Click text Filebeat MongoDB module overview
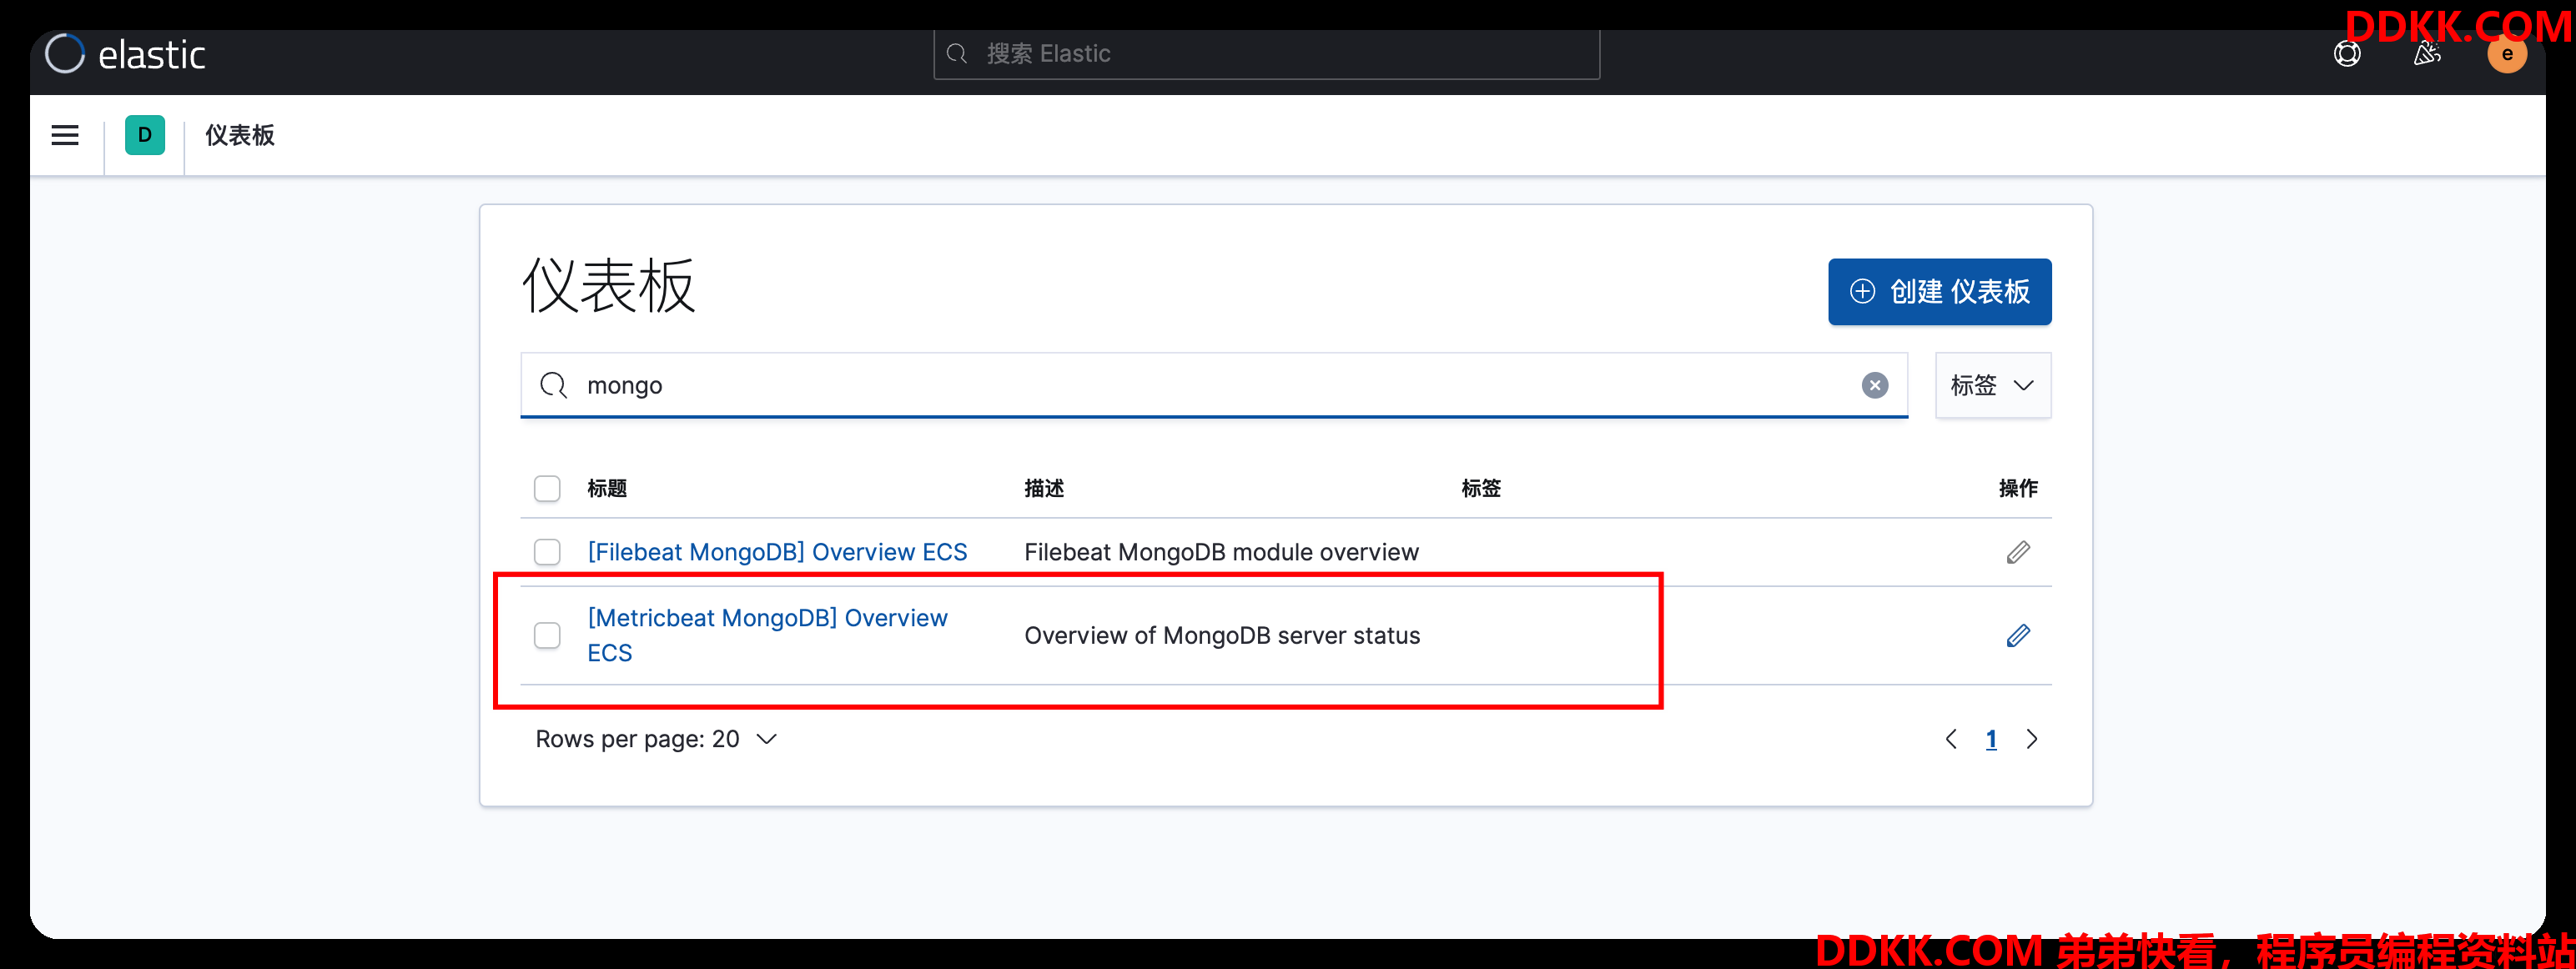This screenshot has height=969, width=2576. tap(1221, 552)
